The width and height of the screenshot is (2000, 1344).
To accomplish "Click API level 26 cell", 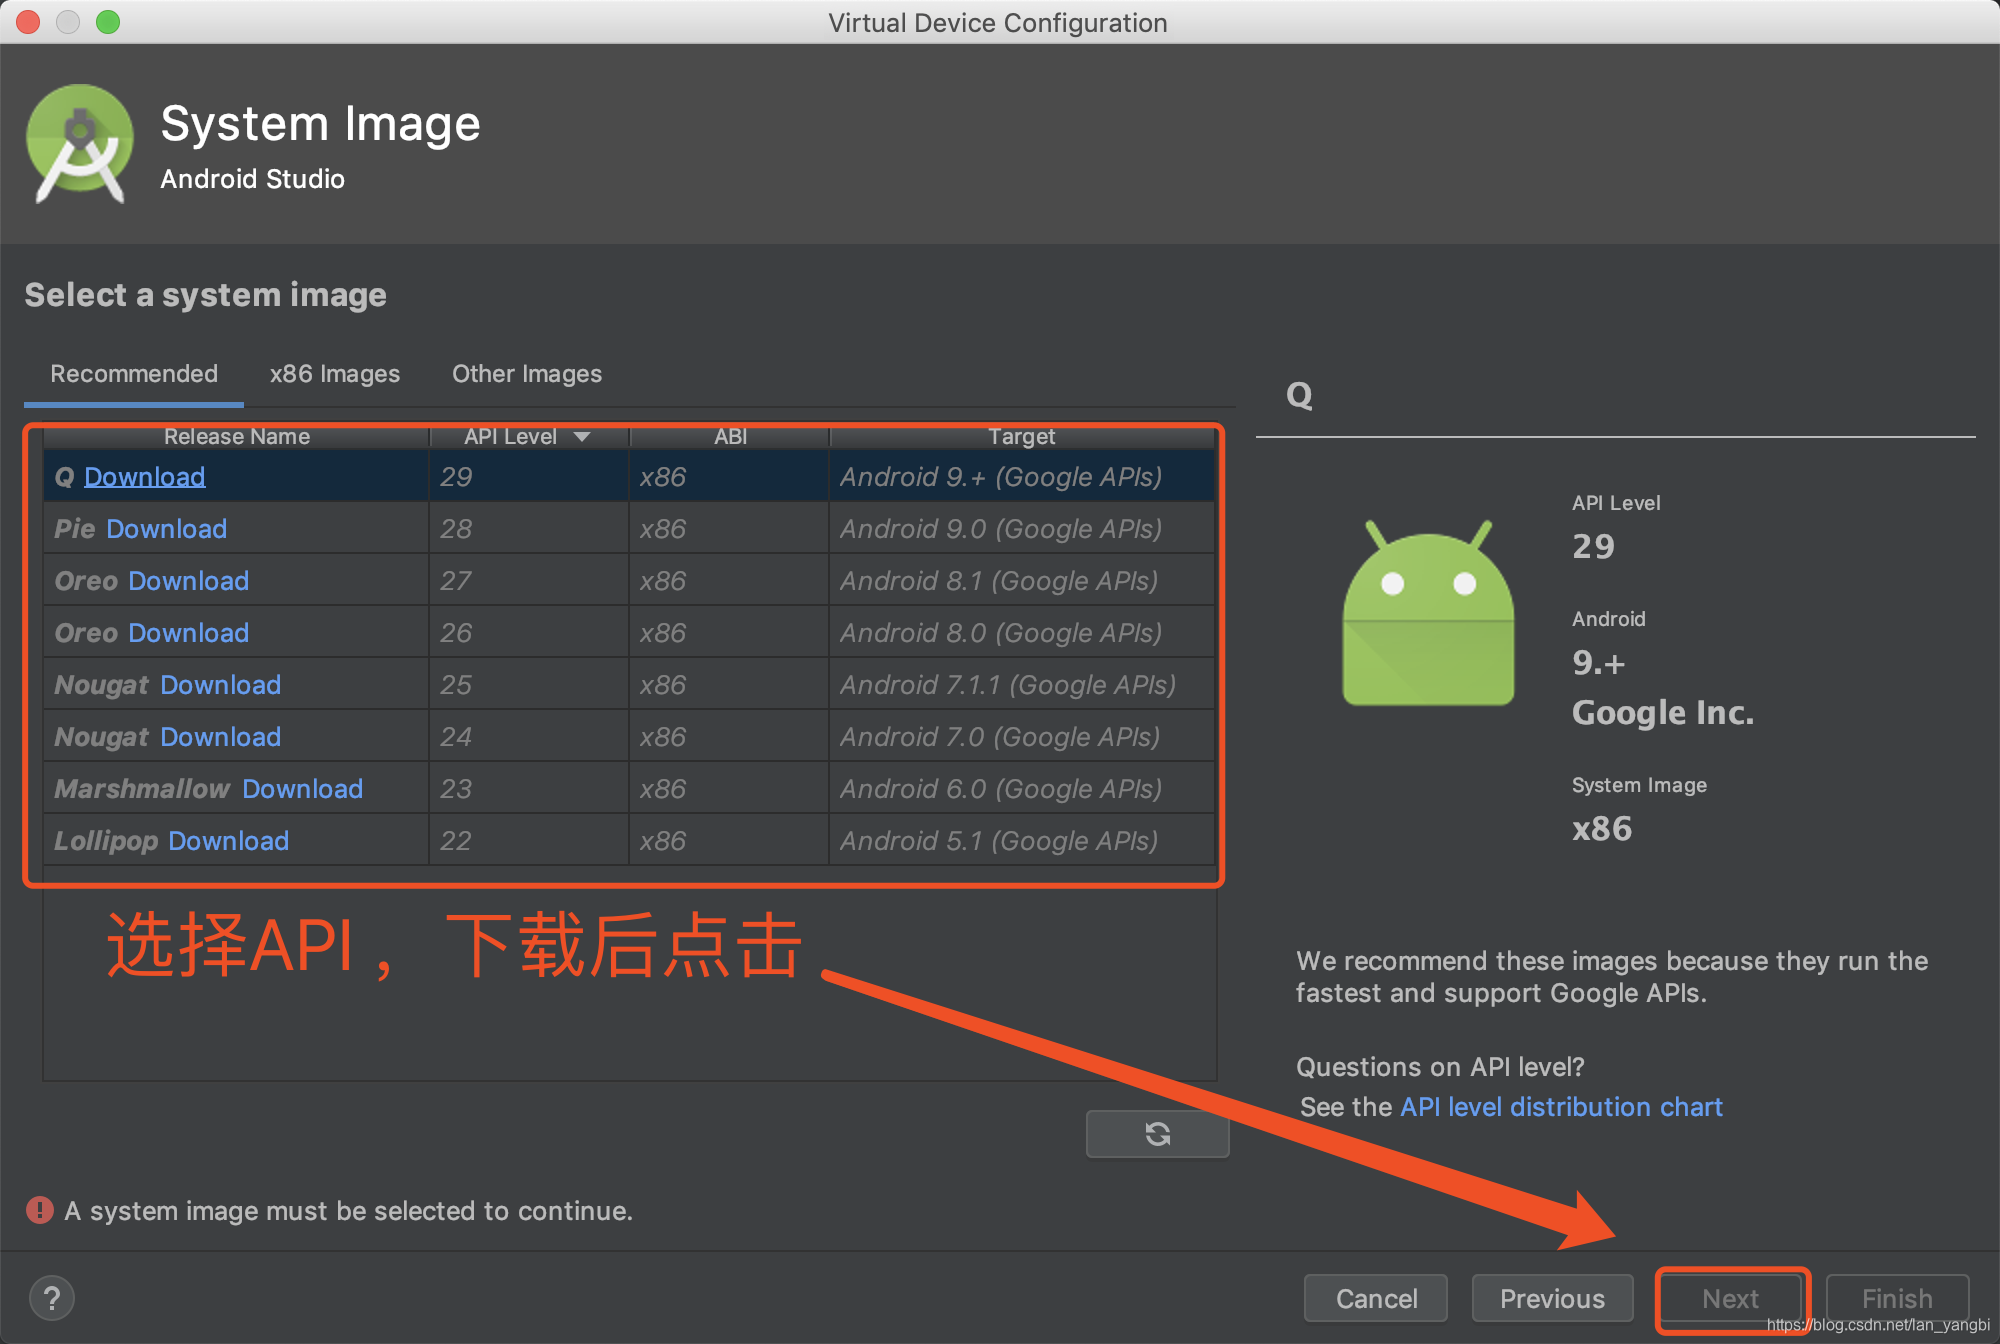I will [529, 633].
